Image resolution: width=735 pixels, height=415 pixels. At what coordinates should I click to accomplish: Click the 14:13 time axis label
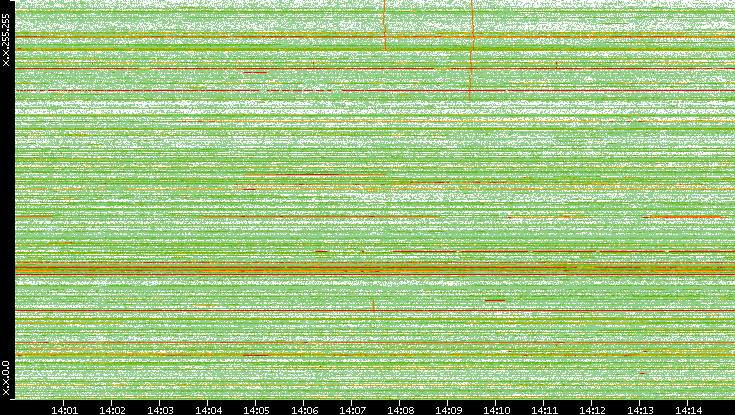tap(640, 410)
